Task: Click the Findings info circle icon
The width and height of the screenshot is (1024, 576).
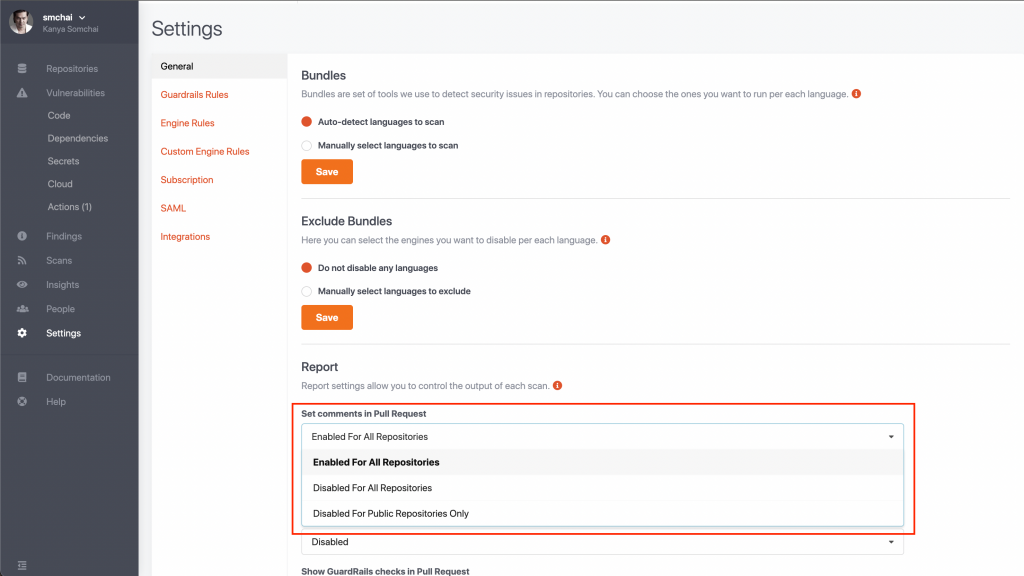Action: tap(22, 236)
